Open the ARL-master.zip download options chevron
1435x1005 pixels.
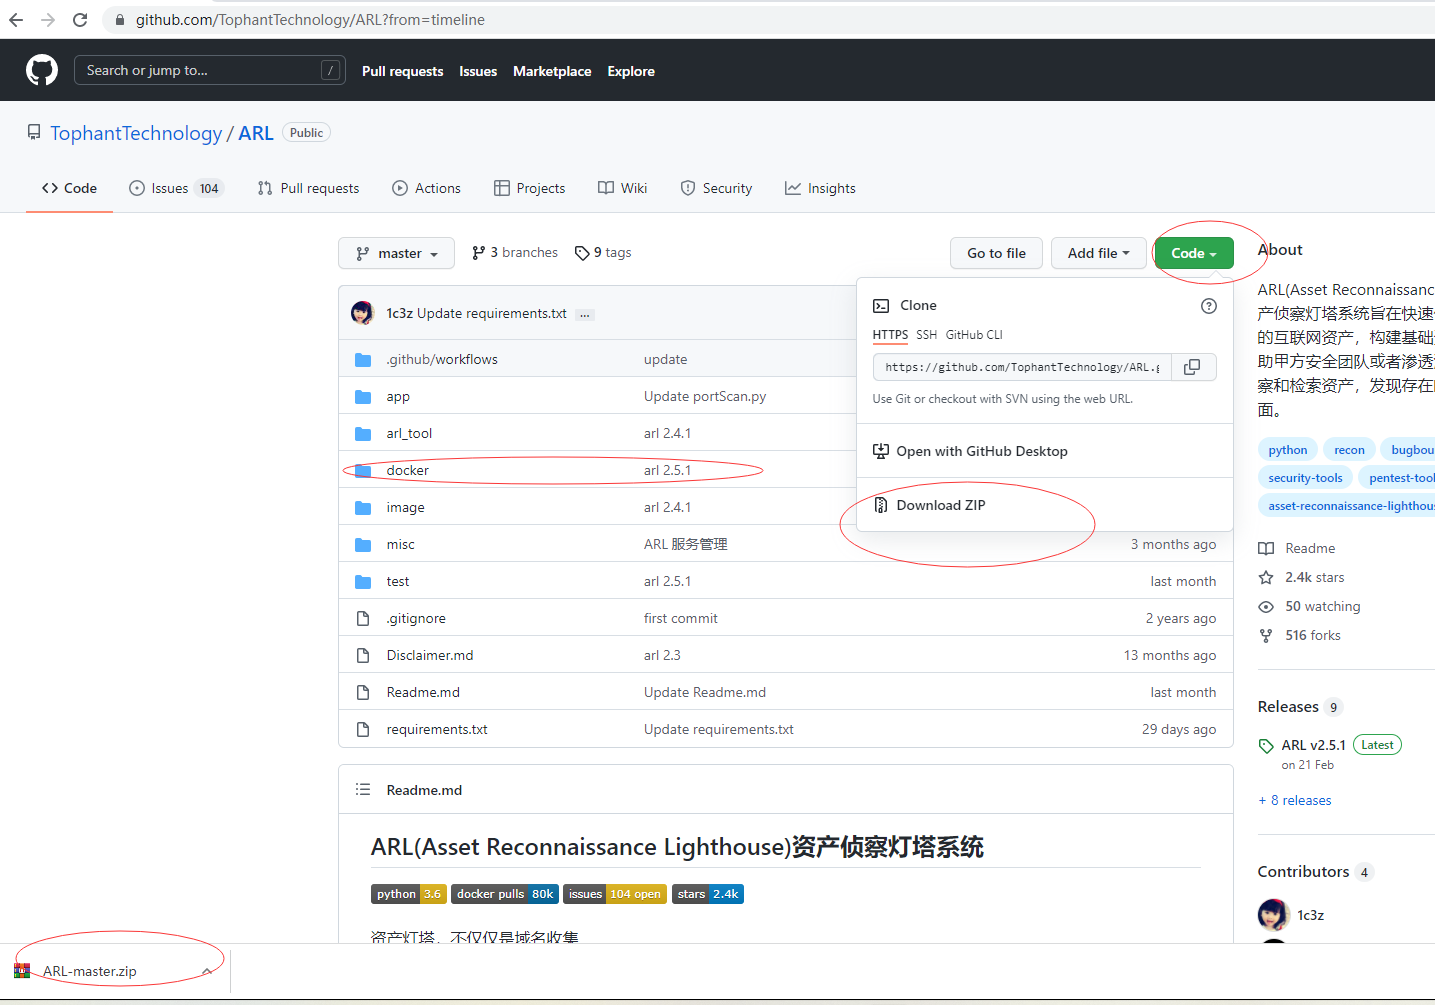[207, 971]
